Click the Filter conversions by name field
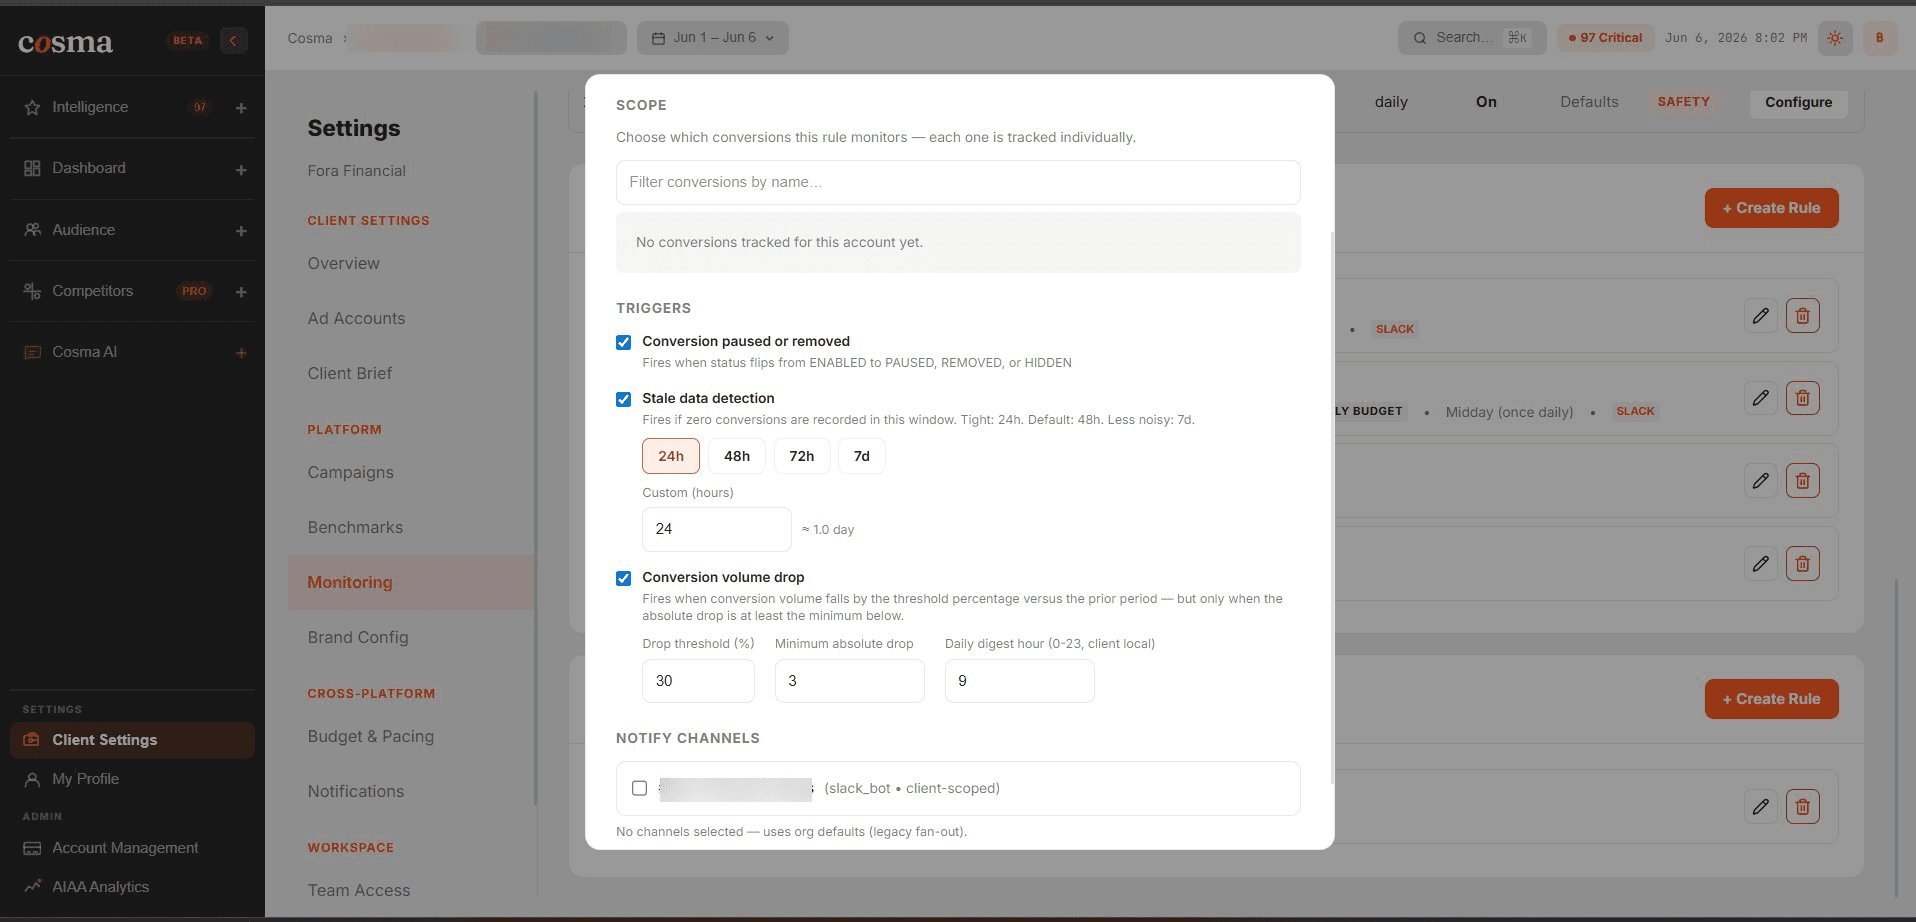This screenshot has height=922, width=1916. [x=958, y=182]
